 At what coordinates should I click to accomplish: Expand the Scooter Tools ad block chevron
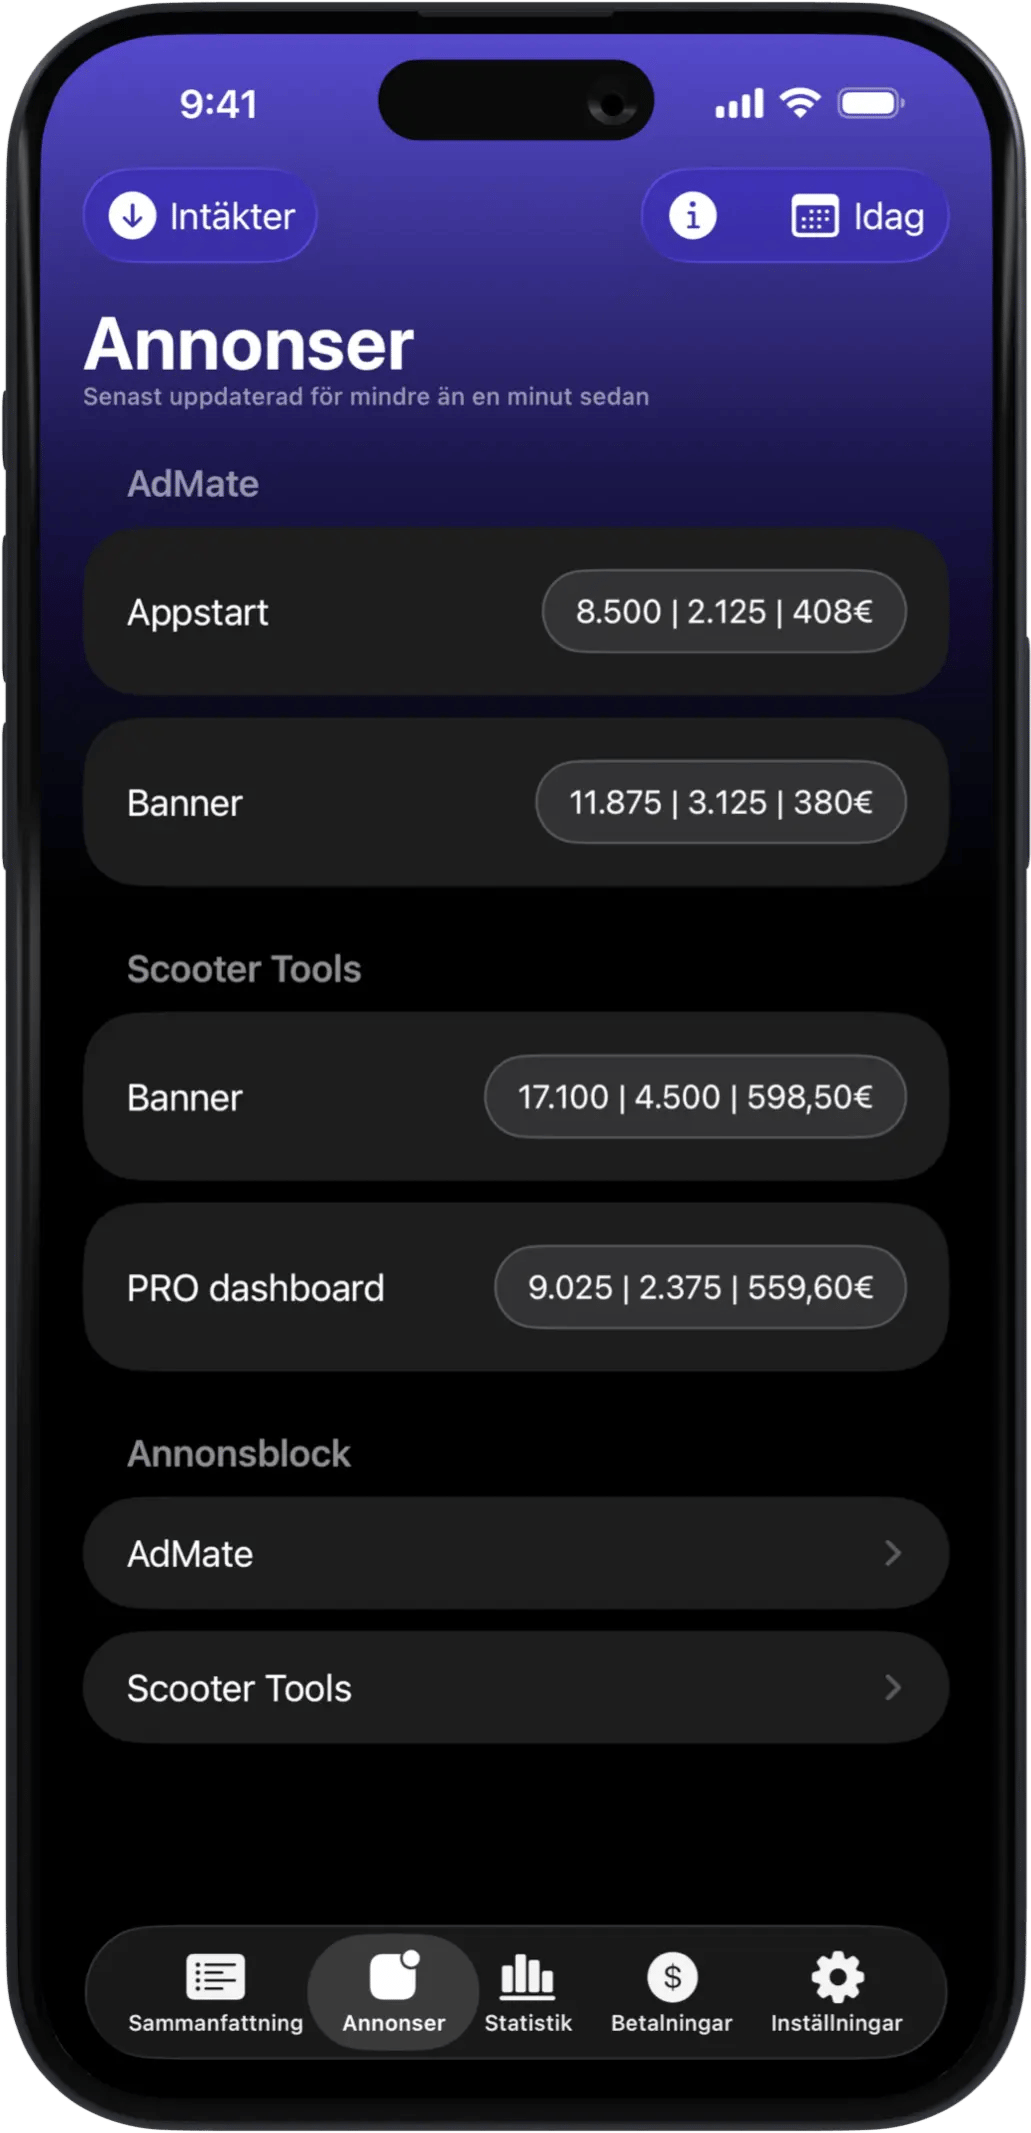coord(893,1688)
